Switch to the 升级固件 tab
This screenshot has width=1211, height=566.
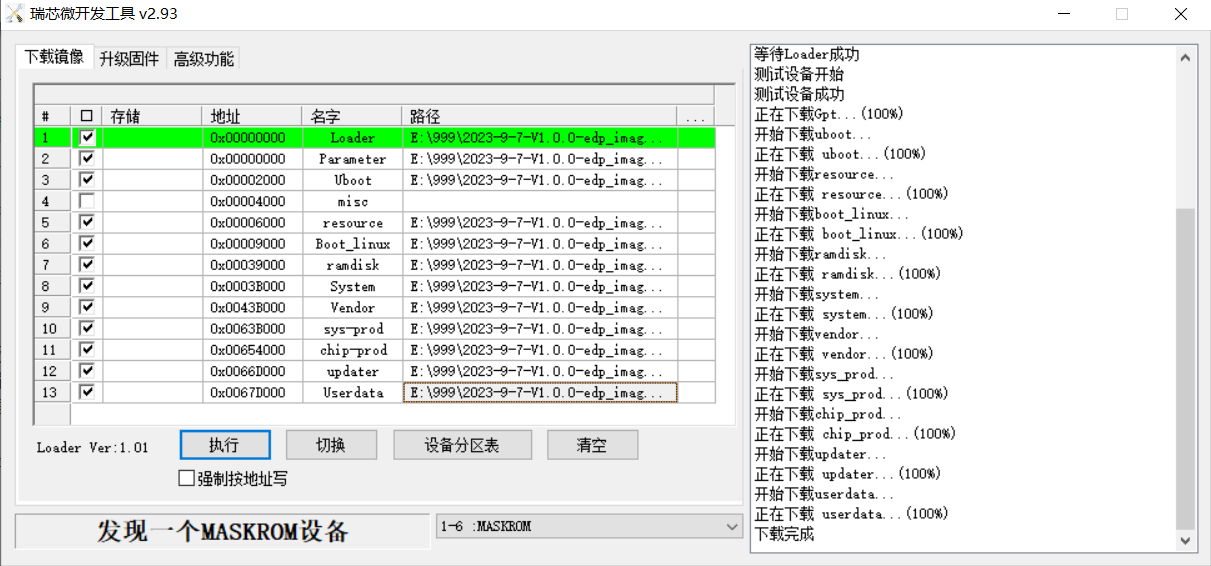pyautogui.click(x=129, y=59)
